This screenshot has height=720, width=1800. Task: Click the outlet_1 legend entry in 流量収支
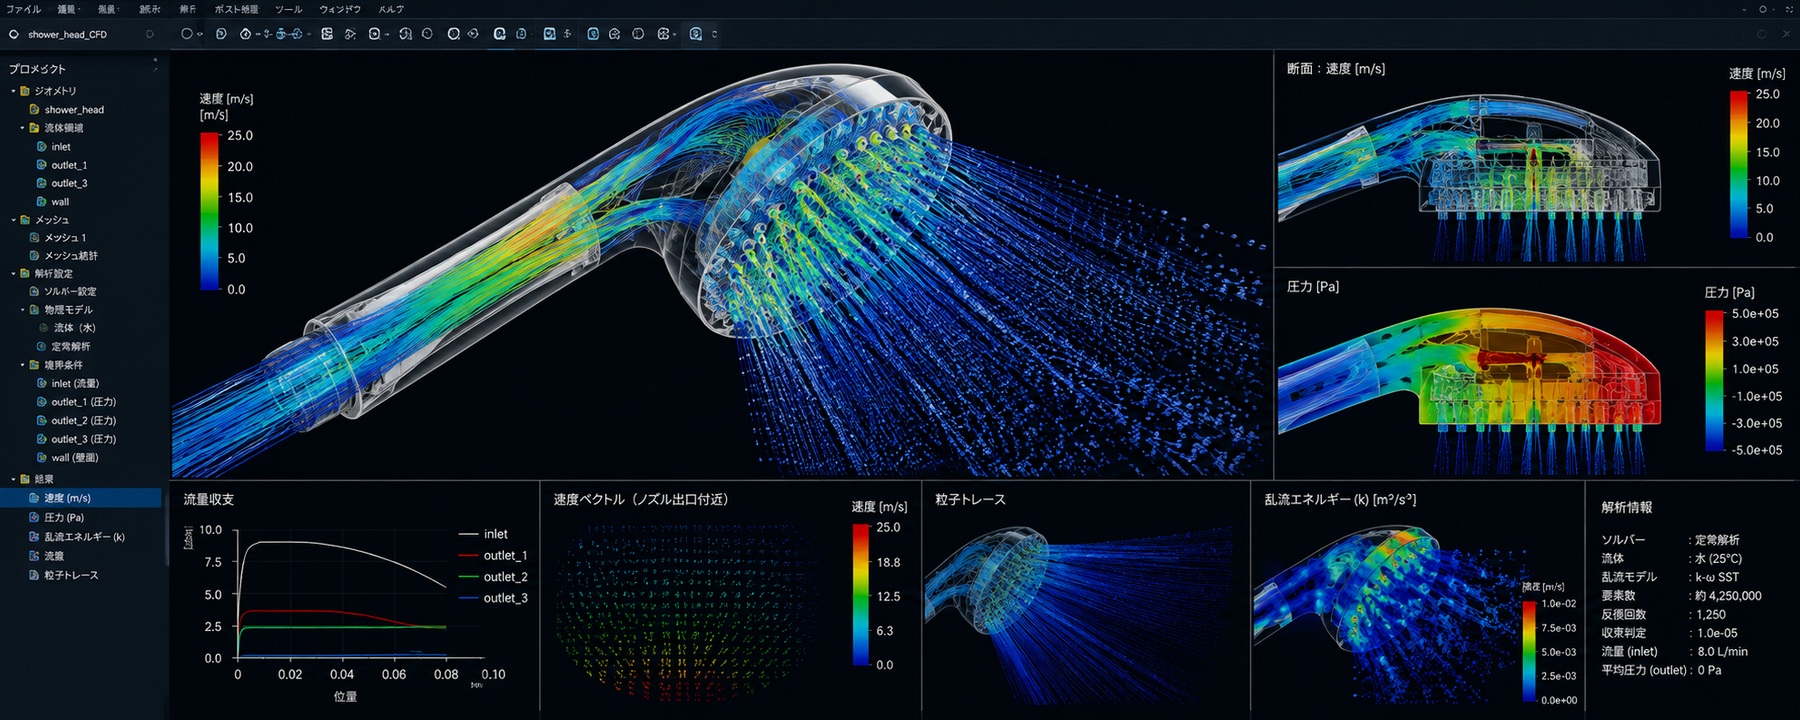pos(493,555)
